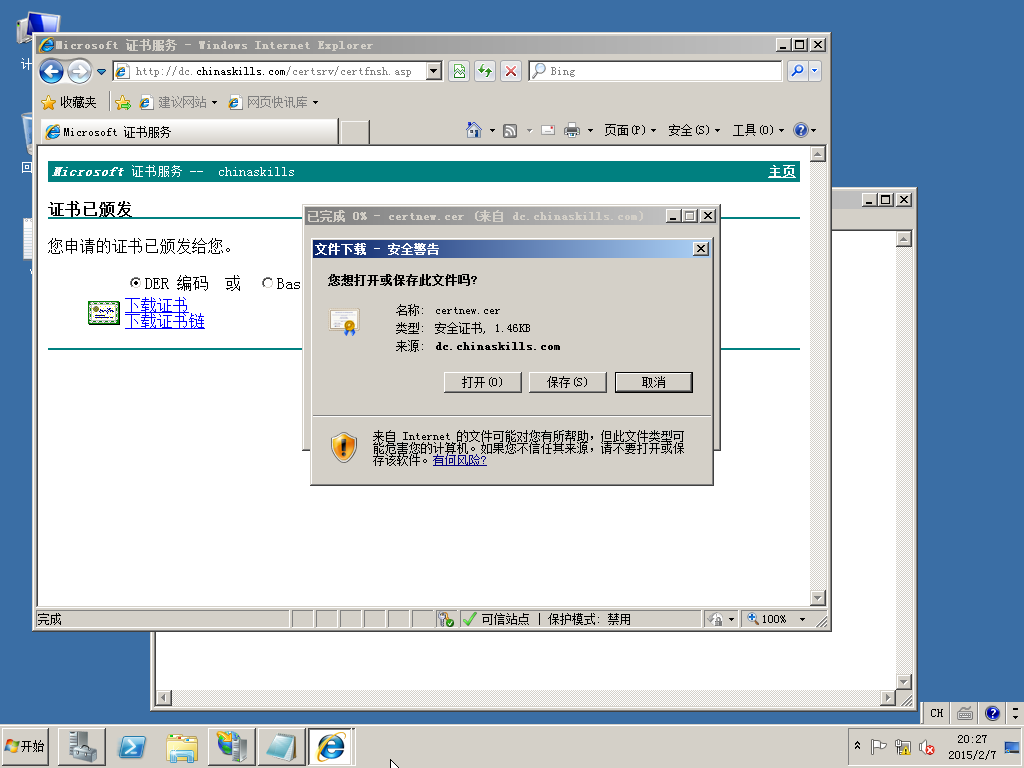Open the 页面(P) menu

pyautogui.click(x=630, y=131)
